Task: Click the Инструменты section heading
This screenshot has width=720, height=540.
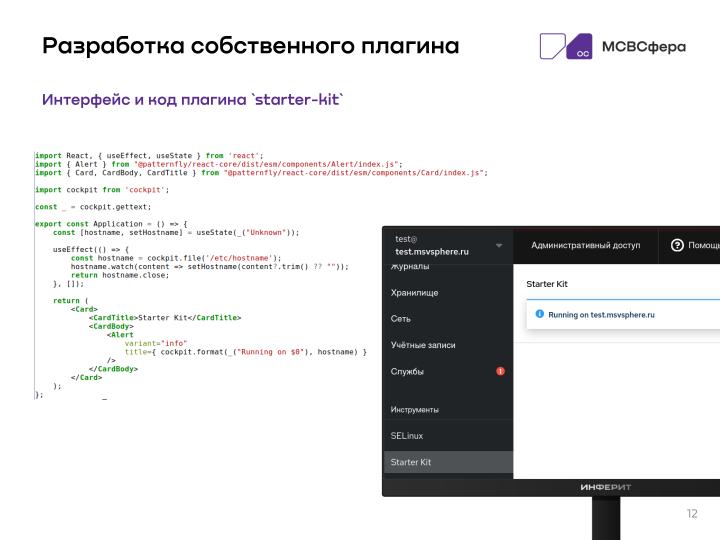Action: pos(415,409)
